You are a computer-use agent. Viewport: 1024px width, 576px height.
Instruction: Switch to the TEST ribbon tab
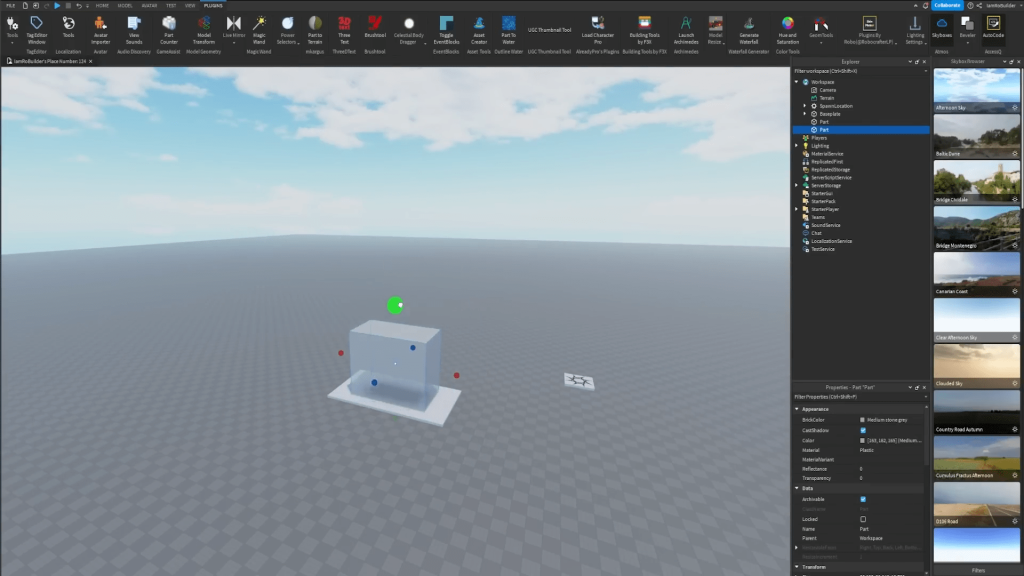click(x=170, y=5)
